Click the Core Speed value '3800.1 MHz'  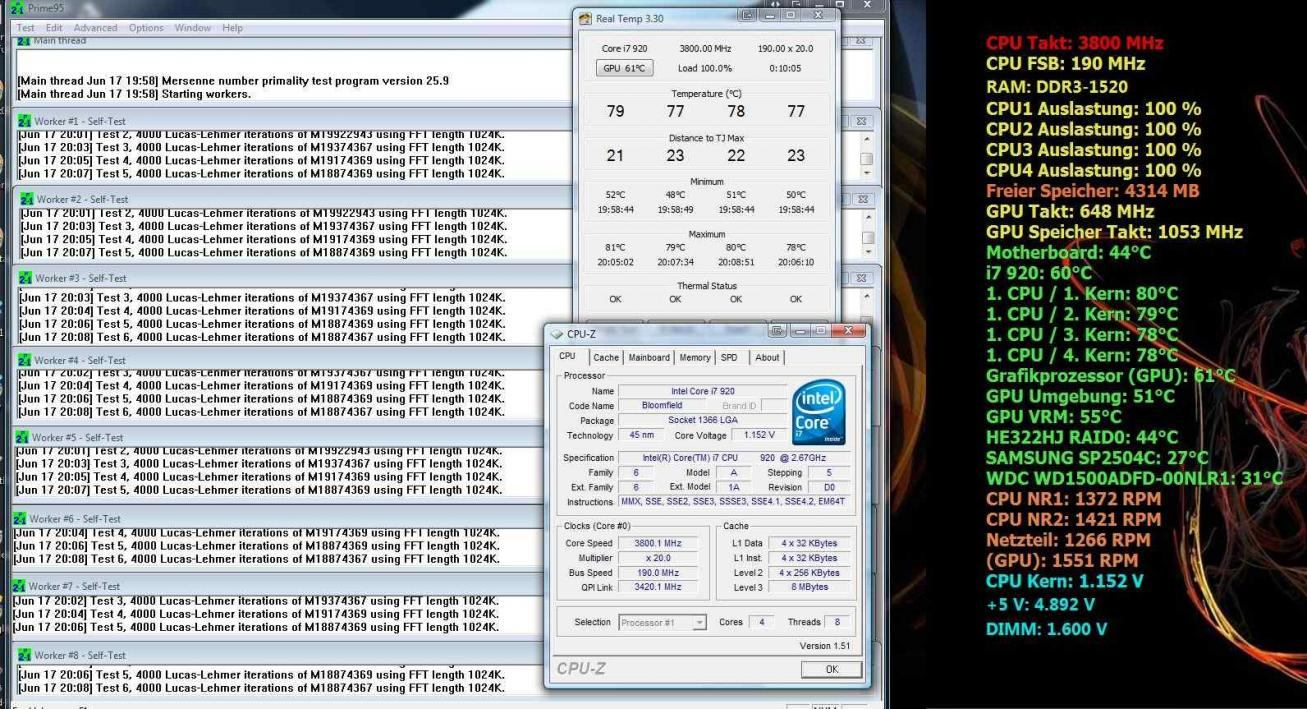pos(657,543)
